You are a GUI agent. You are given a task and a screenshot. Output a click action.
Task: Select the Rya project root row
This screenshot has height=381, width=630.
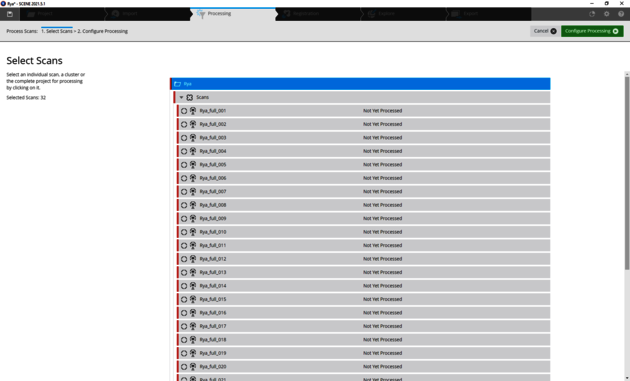360,84
